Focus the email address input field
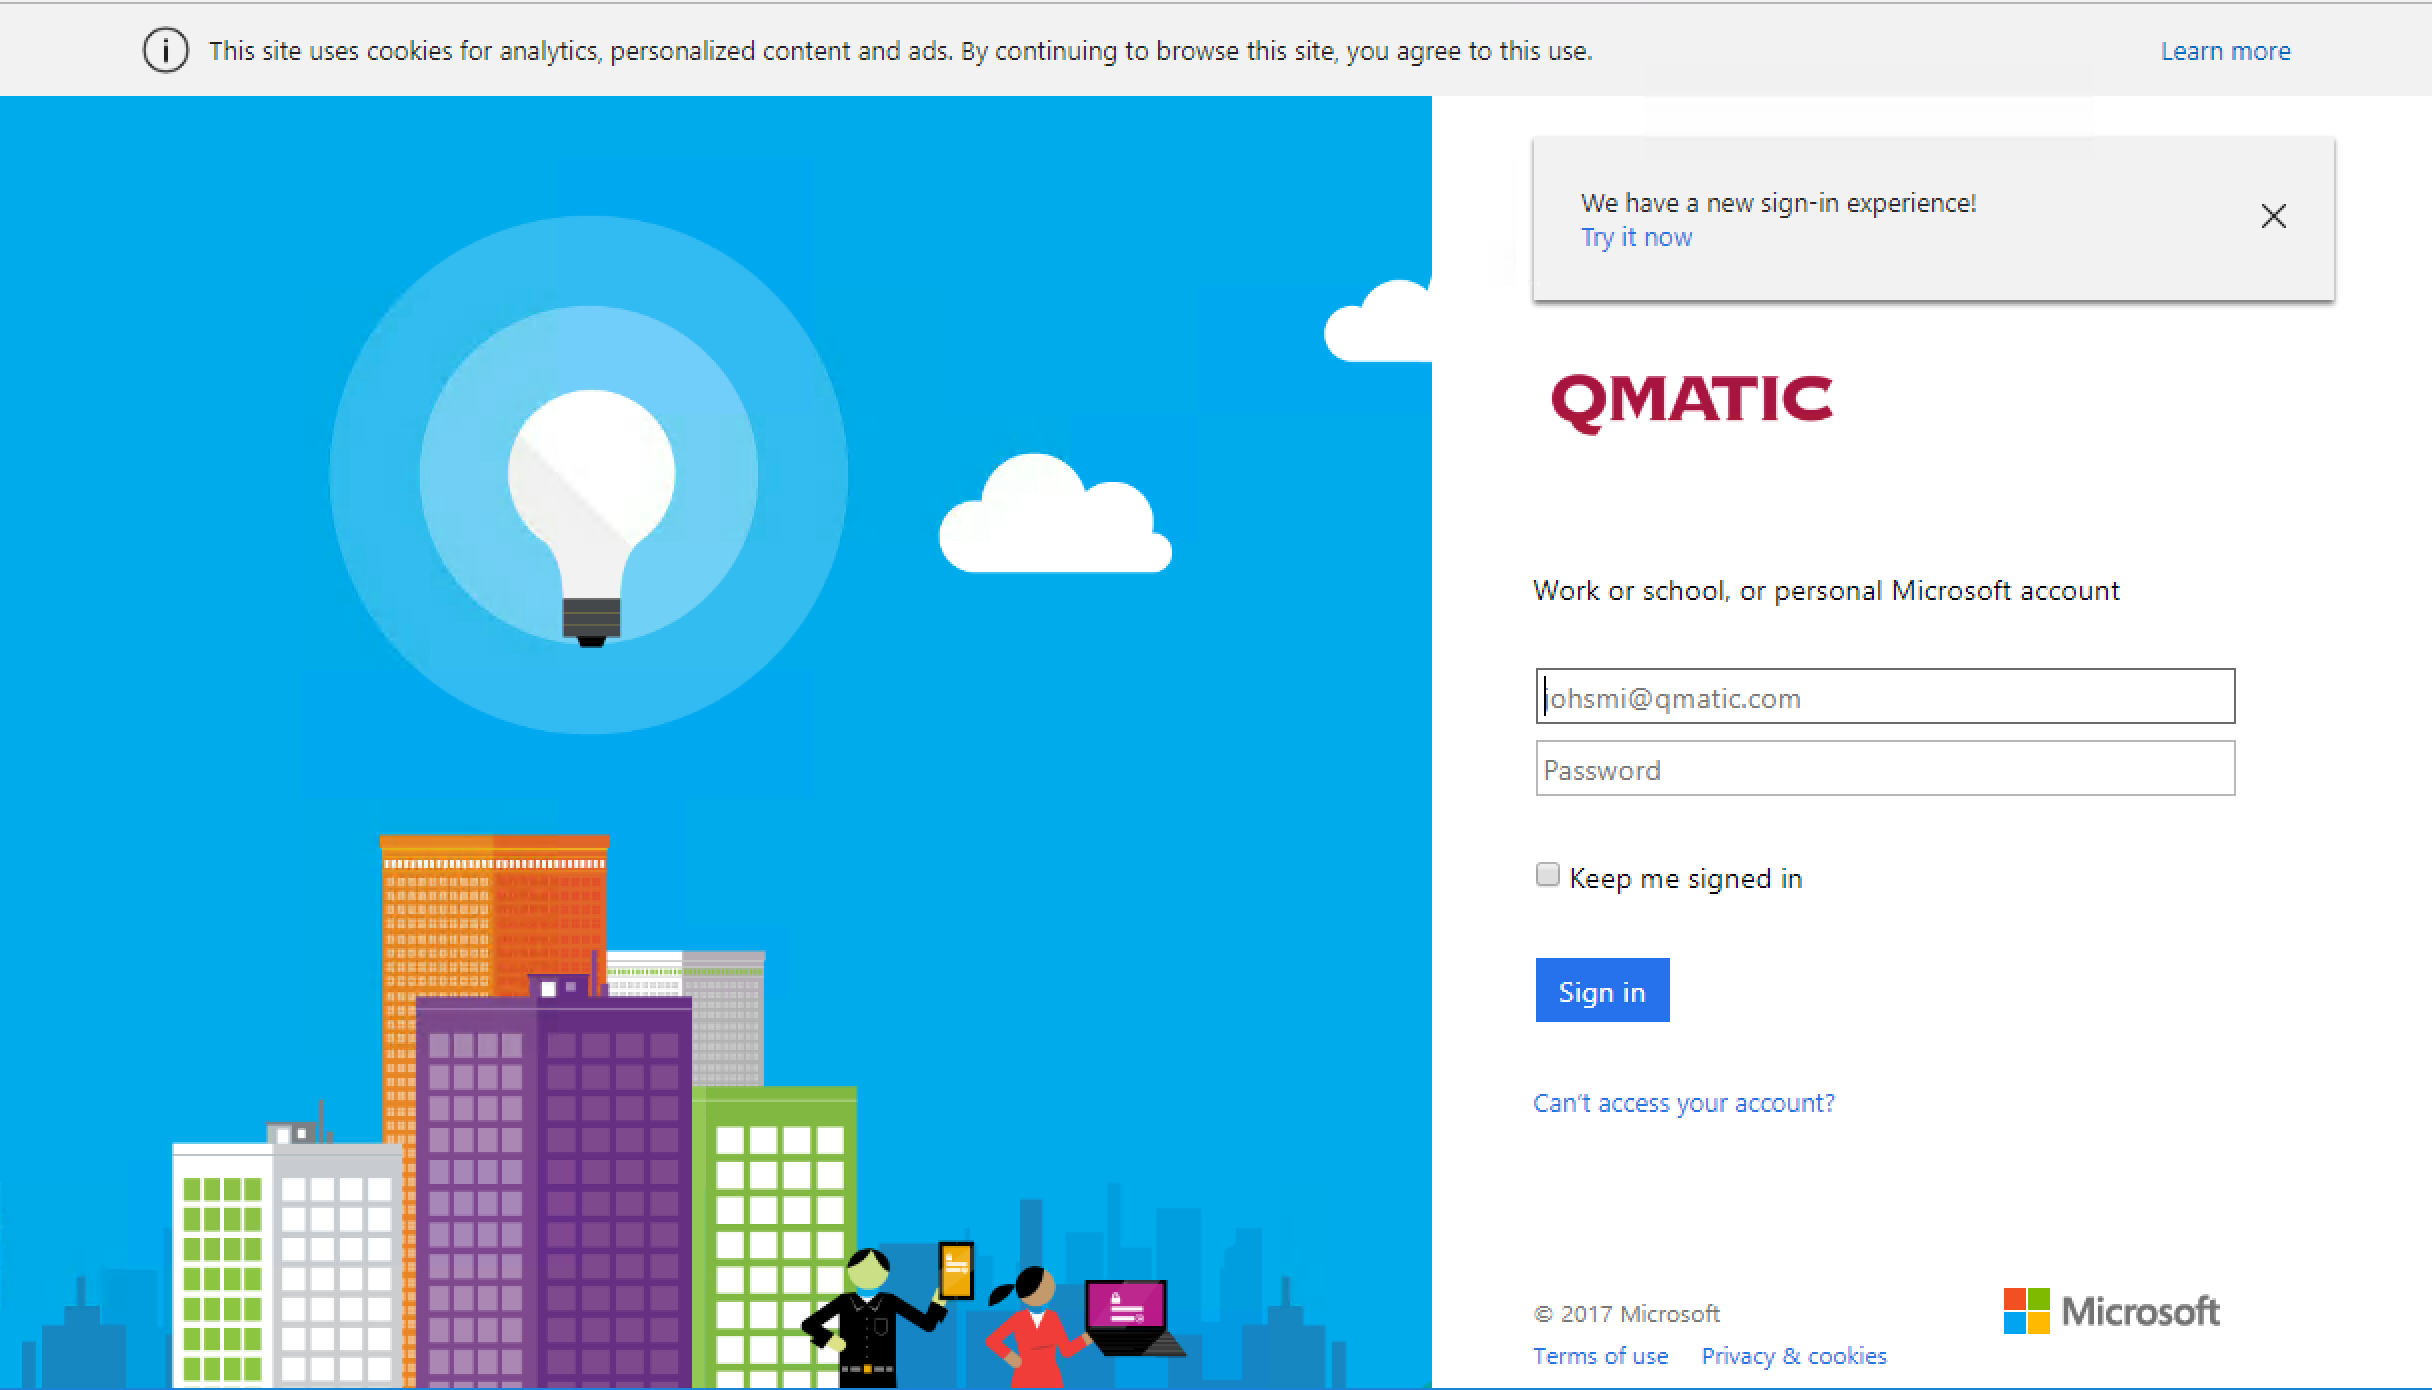 [x=1885, y=696]
